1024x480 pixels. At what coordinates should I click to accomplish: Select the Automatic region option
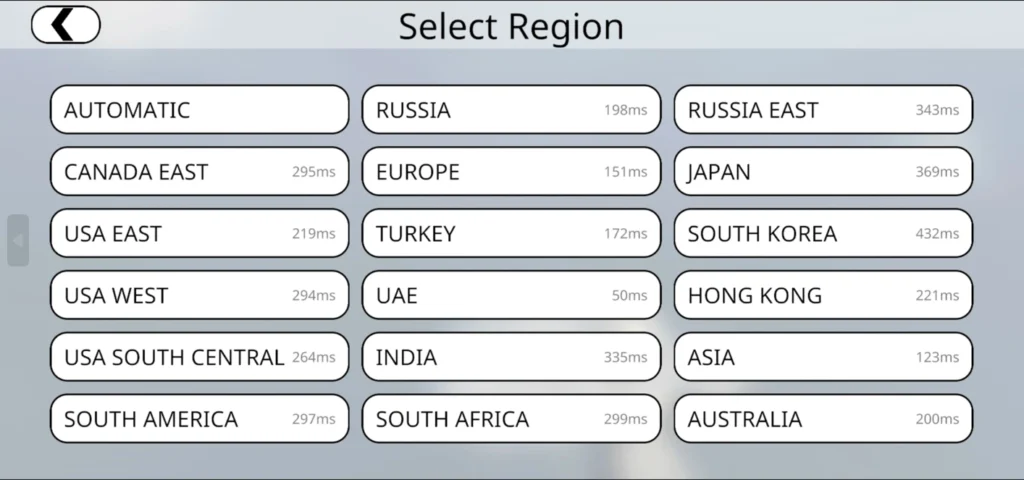coord(199,110)
